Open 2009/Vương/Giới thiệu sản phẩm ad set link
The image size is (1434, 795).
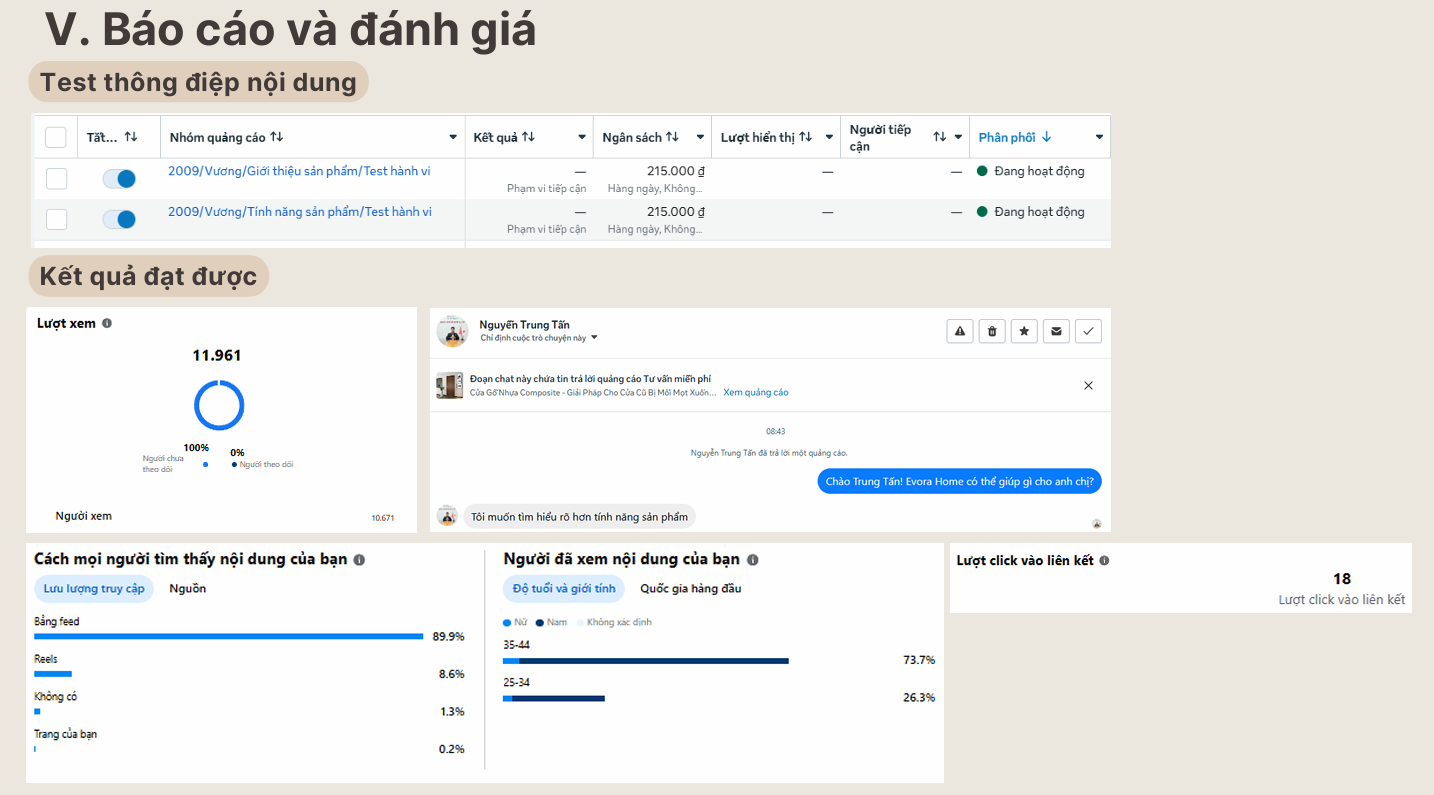point(299,171)
